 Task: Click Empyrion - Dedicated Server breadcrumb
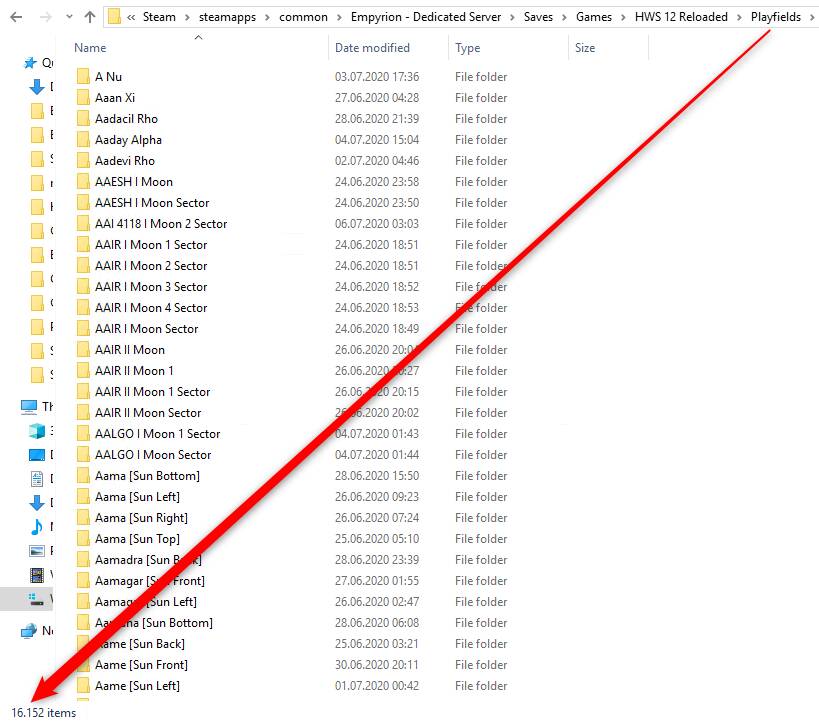tap(426, 17)
